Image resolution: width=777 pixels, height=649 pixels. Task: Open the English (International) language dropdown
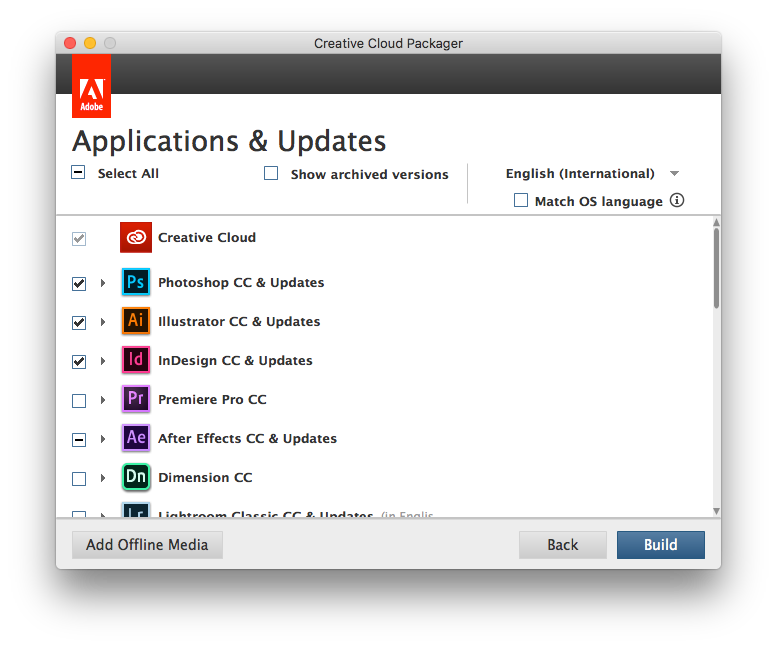point(592,173)
